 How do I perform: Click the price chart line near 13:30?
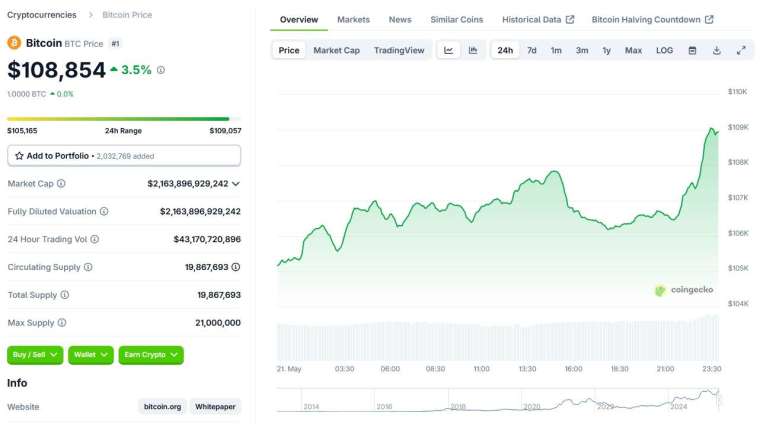528,182
